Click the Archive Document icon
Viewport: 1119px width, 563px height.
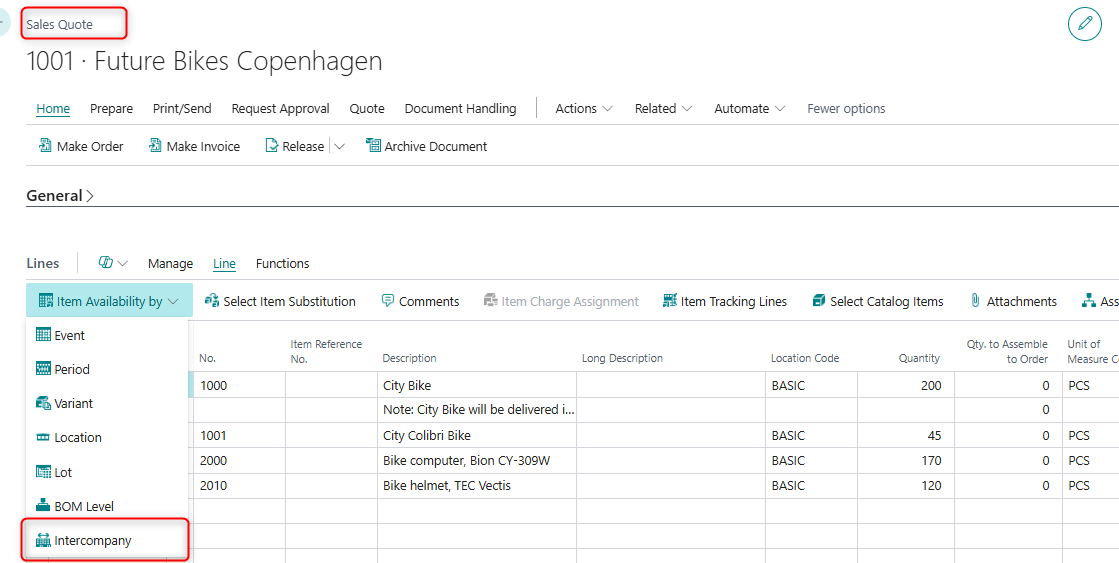[x=373, y=146]
